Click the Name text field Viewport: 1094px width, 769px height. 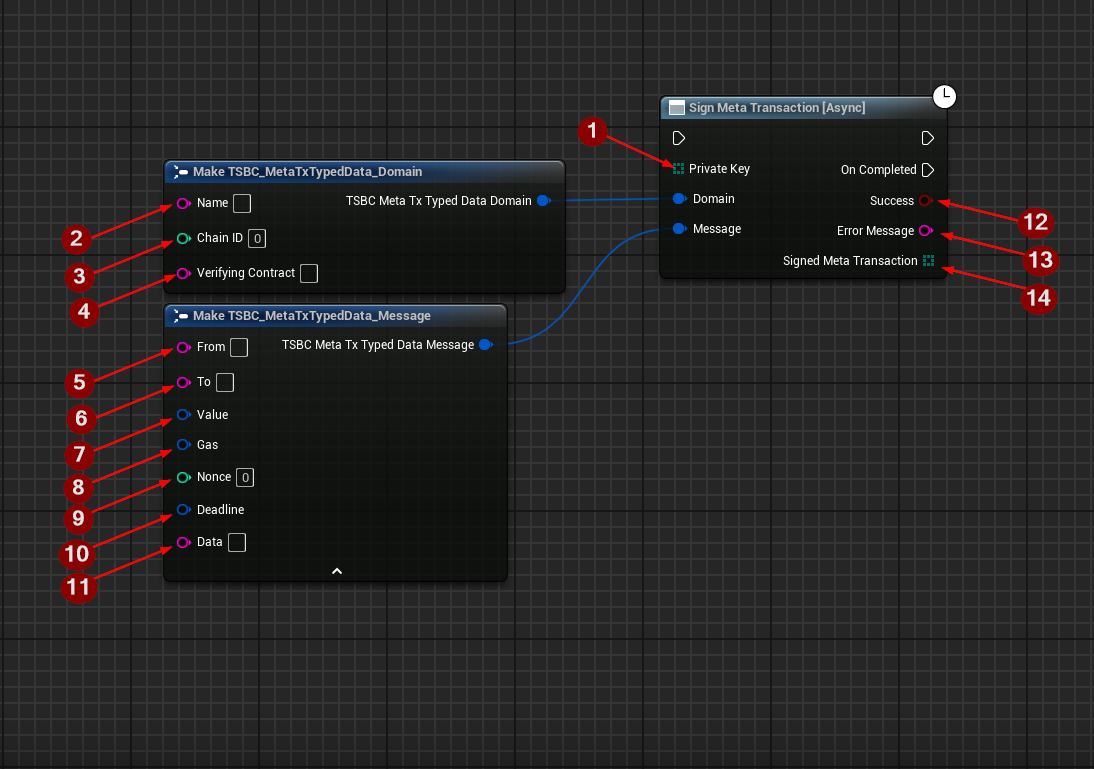[x=242, y=204]
